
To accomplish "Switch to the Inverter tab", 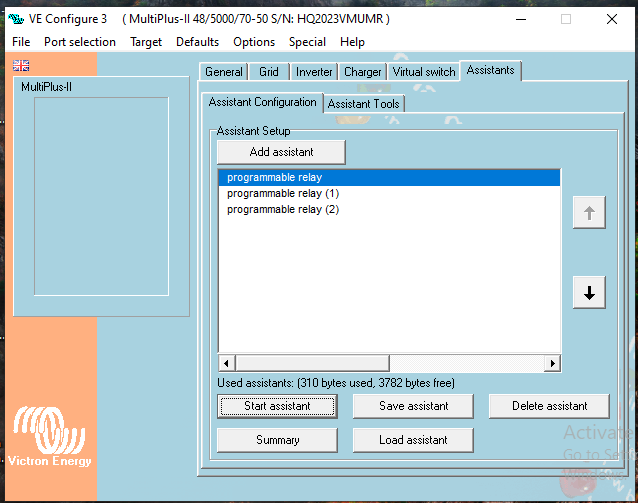I will pos(314,72).
